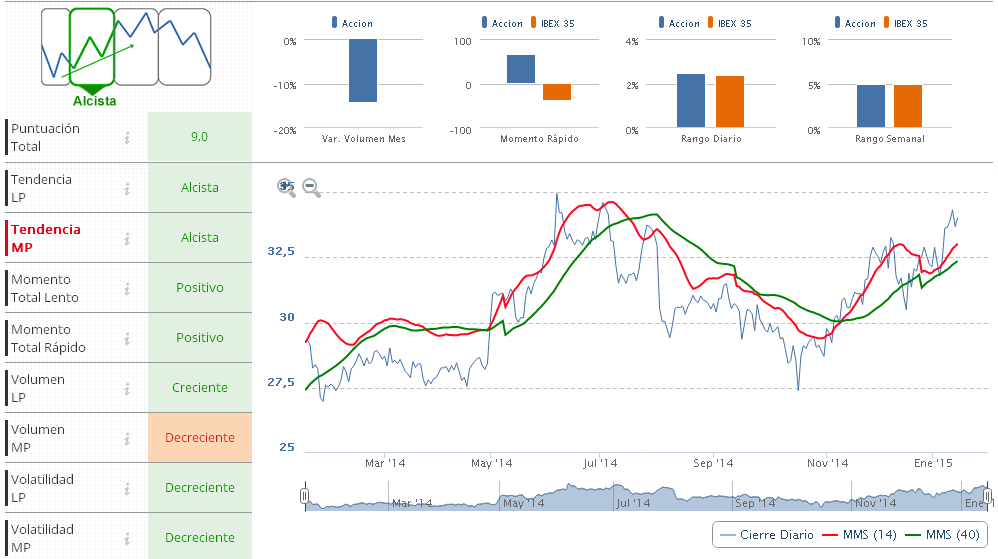Toggle MMS (40) series in legend
Viewport: 998px width, 559px height.
[x=942, y=535]
